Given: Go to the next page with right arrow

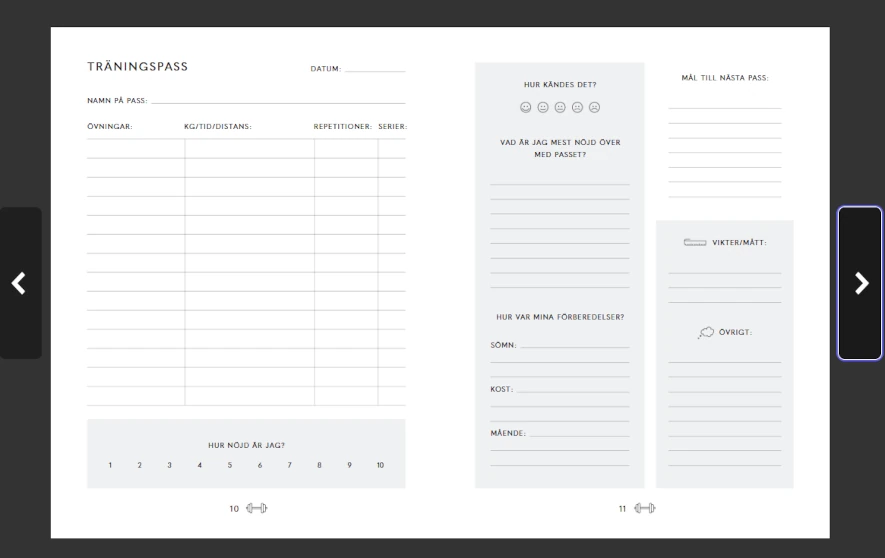Looking at the screenshot, I should click(x=860, y=283).
